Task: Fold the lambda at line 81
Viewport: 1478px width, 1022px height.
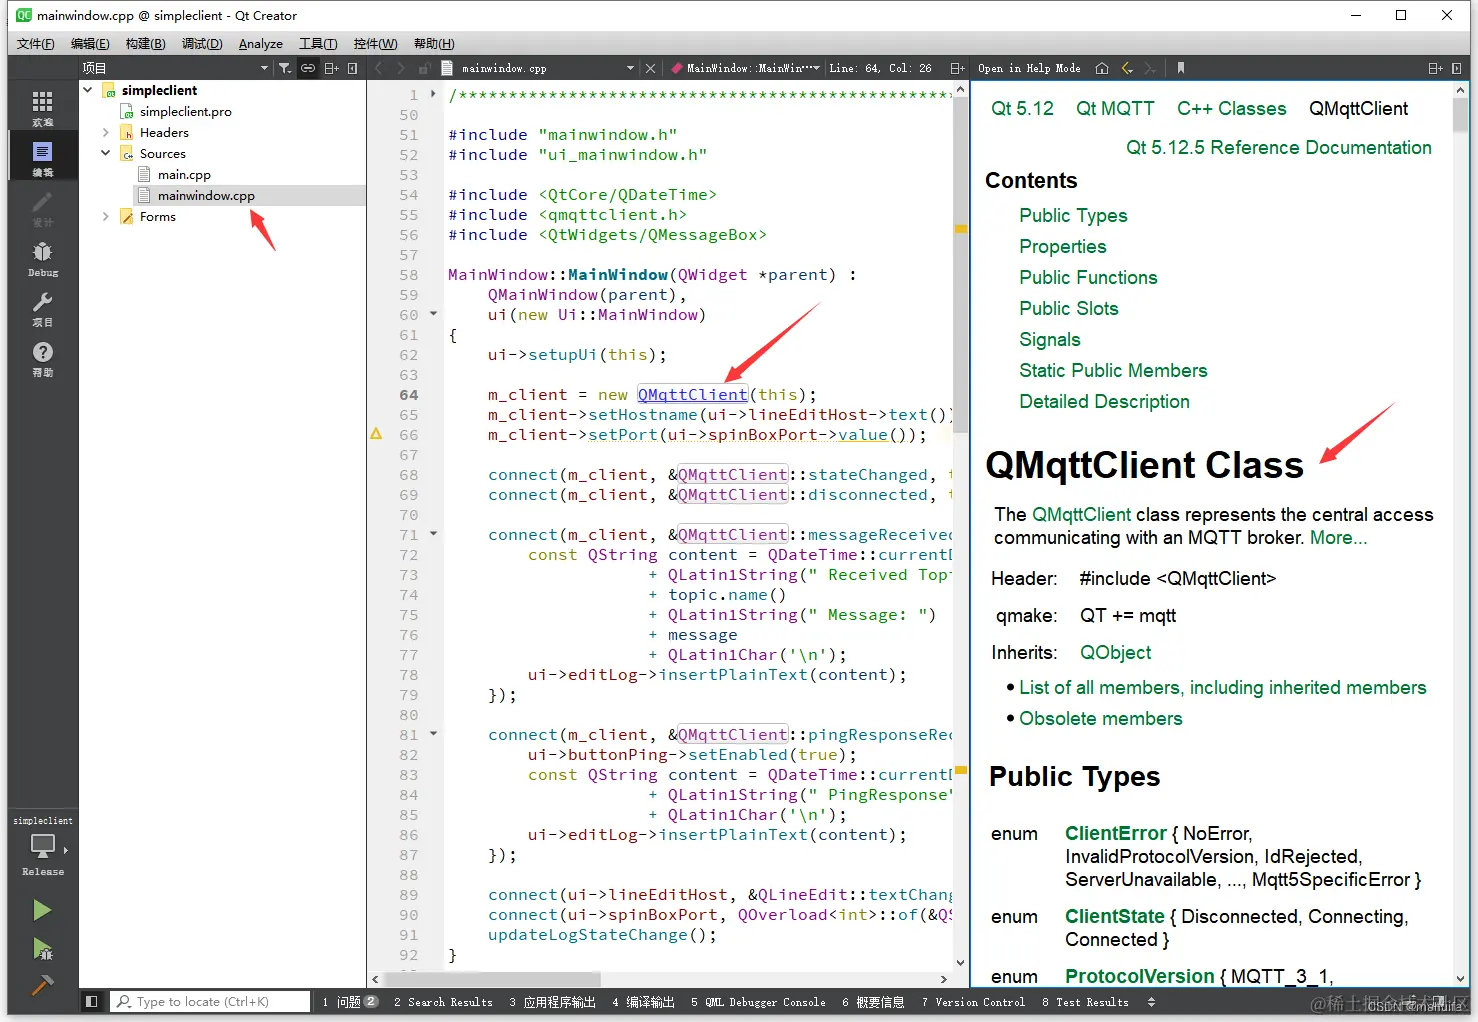Action: [433, 734]
